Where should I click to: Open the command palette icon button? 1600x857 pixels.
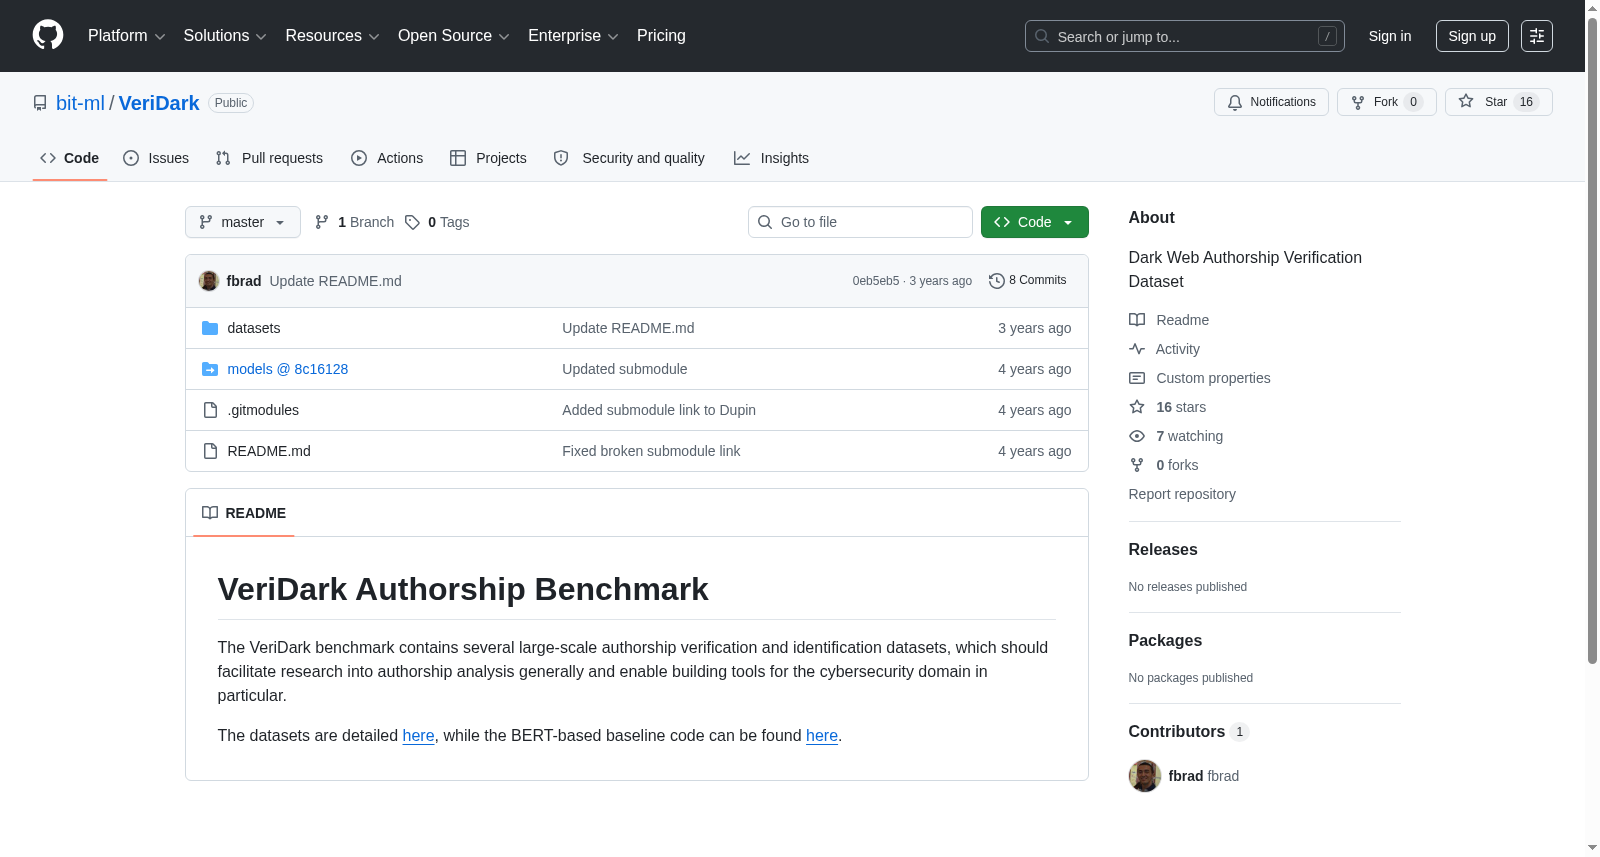point(1537,36)
